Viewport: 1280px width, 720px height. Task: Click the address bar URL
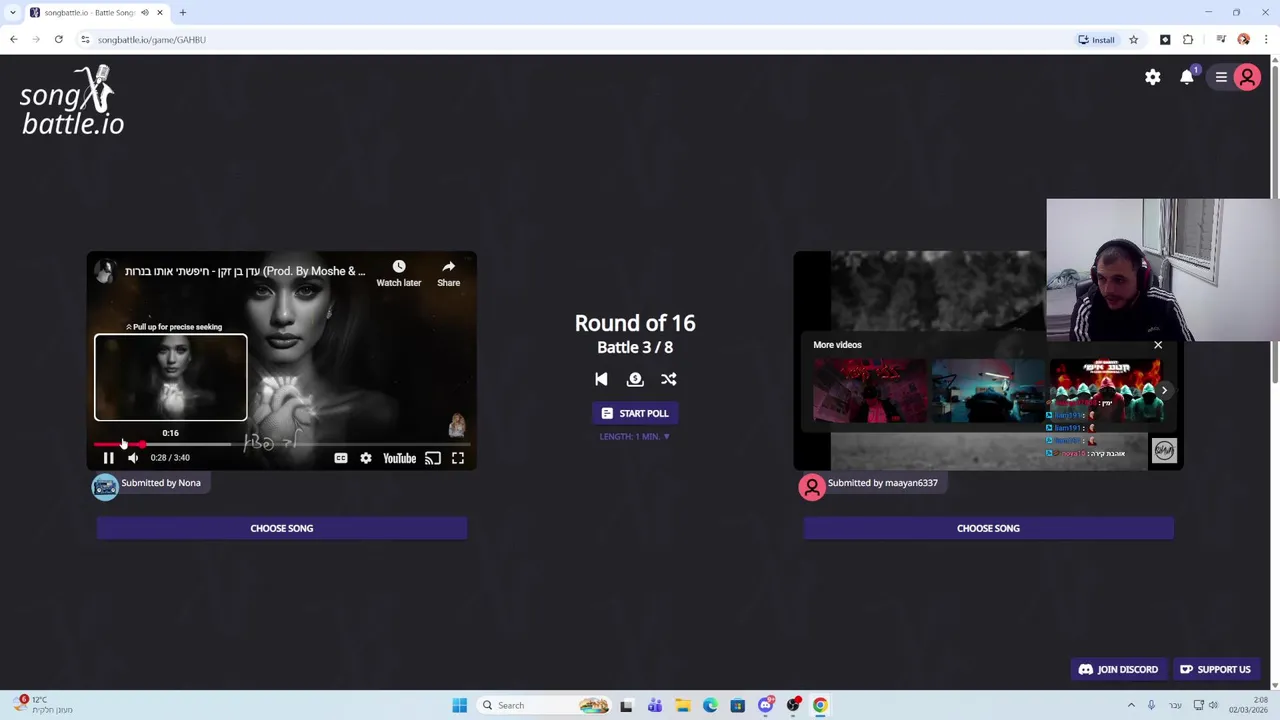[x=152, y=40]
